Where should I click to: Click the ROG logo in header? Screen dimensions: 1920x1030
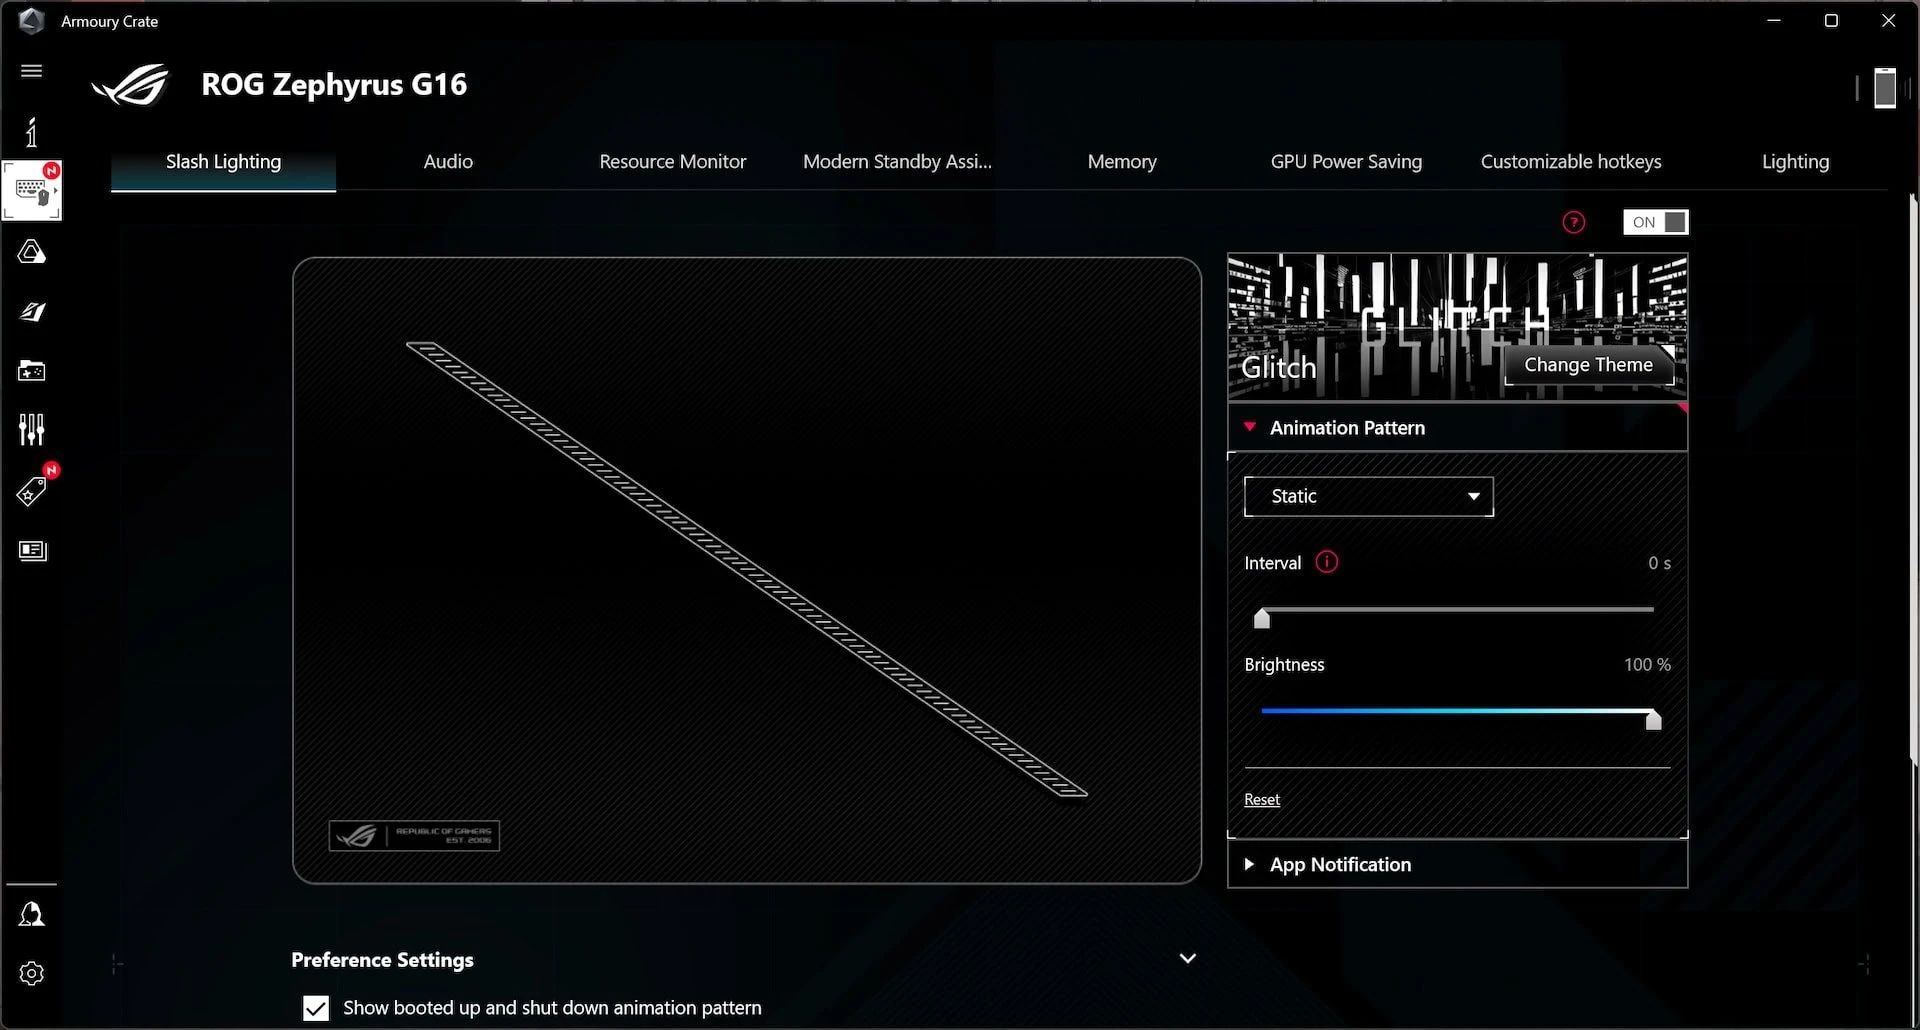[x=131, y=85]
